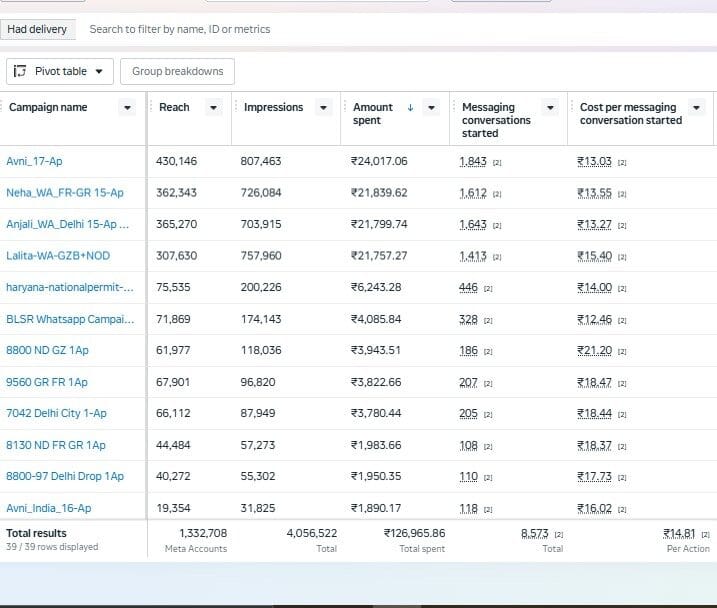Viewport: 717px width, 608px height.
Task: Click the Had delivery filter chip
Action: click(37, 29)
